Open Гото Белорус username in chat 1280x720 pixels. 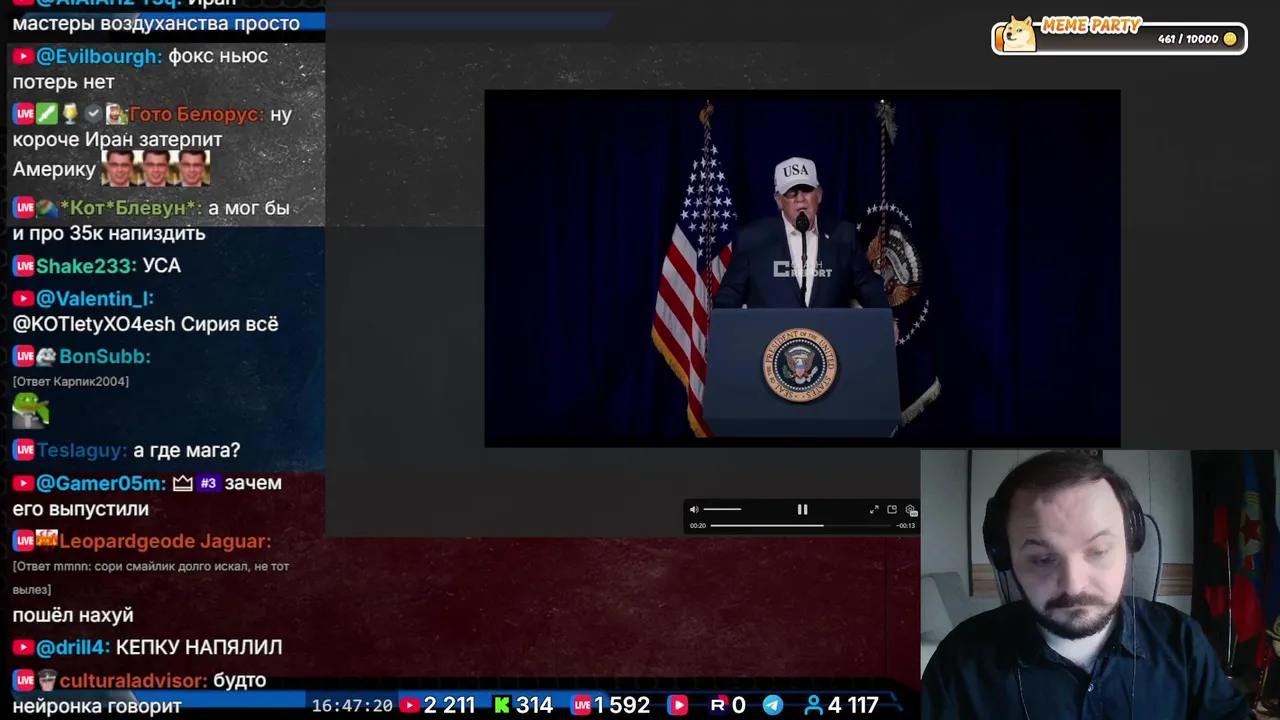[197, 114]
